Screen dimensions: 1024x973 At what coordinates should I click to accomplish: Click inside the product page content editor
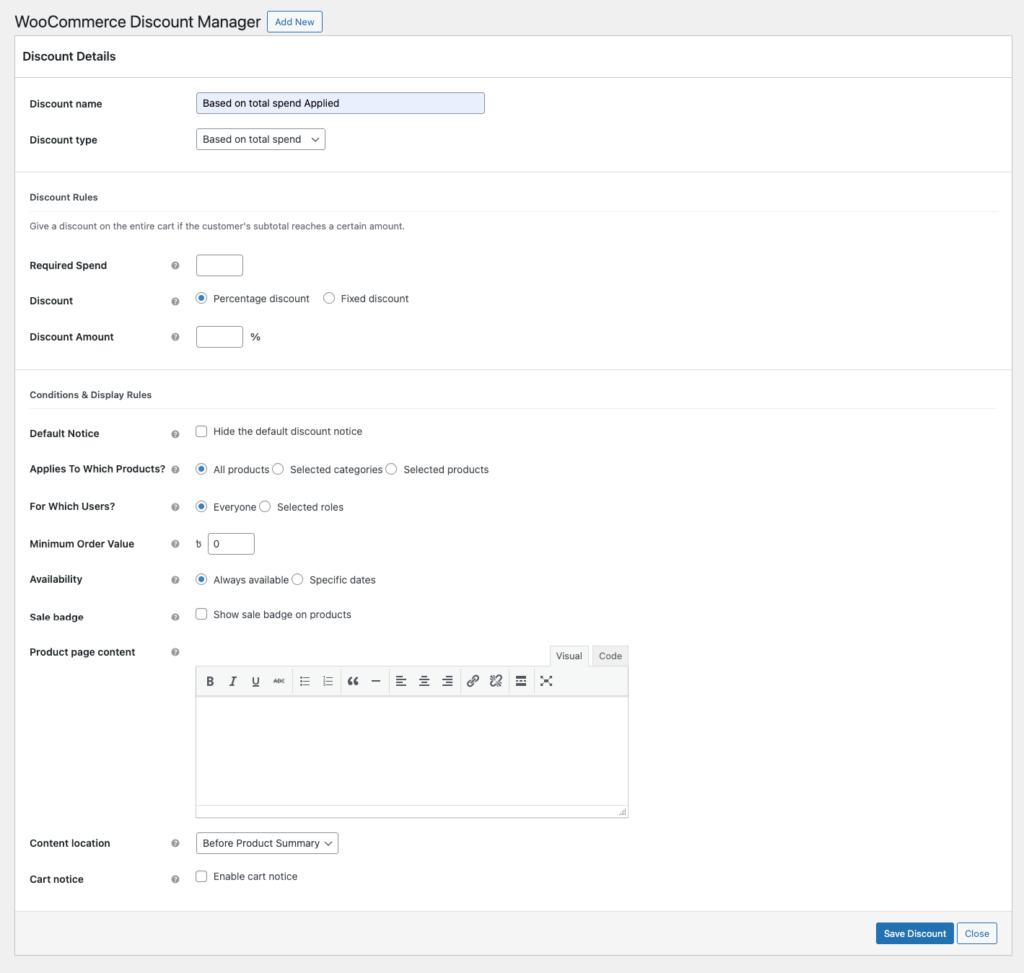412,751
